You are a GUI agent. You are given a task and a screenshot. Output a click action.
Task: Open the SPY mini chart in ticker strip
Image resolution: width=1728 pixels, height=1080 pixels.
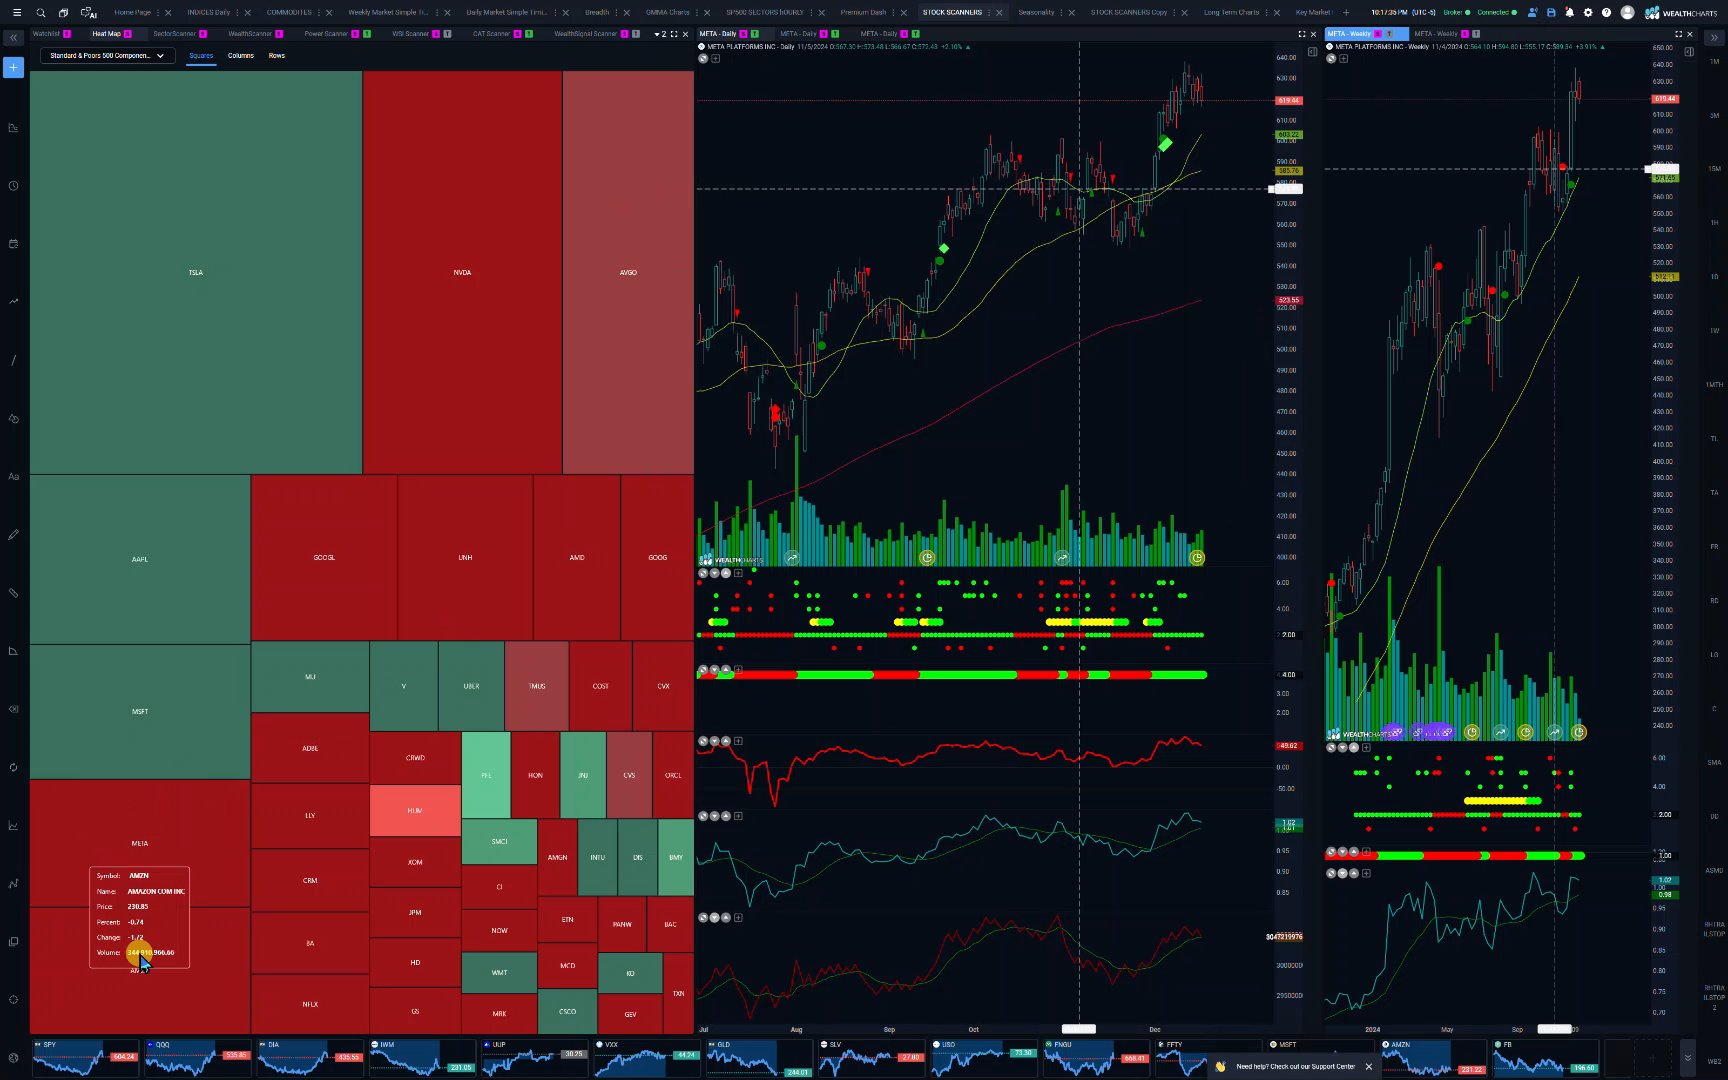[85, 1057]
